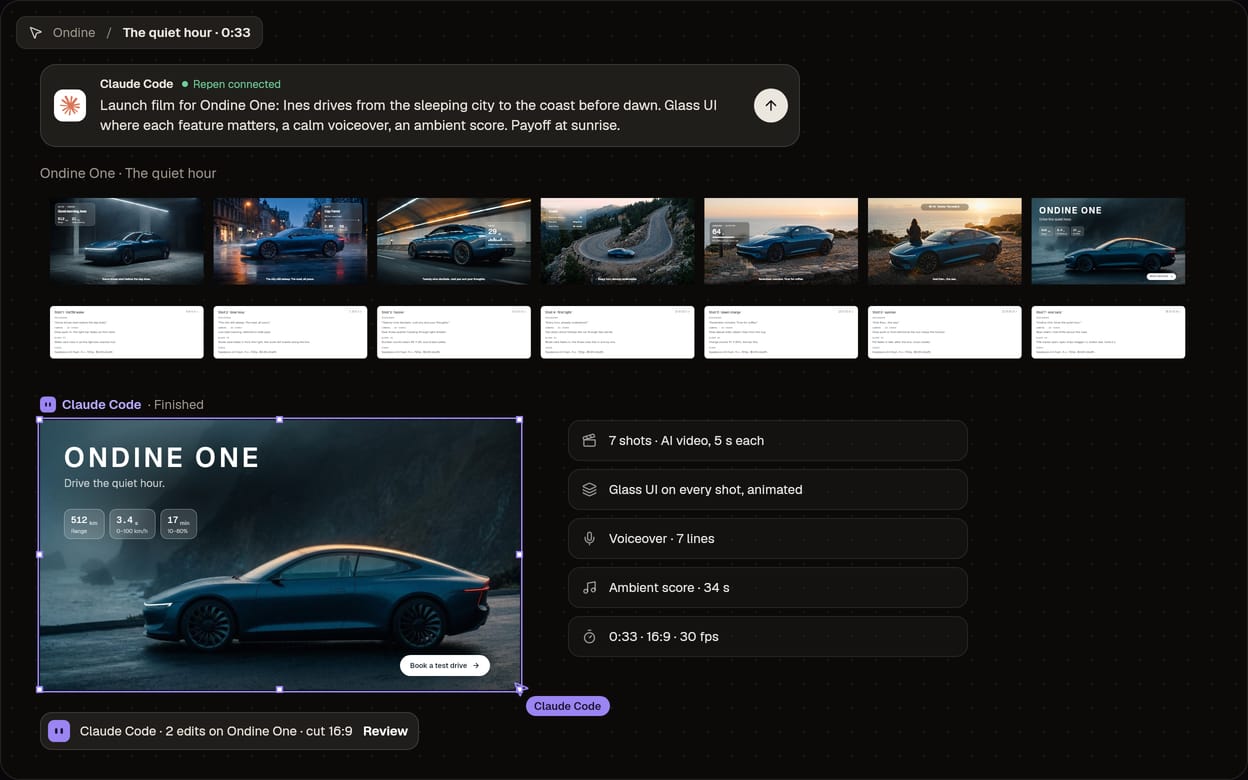Click the layers icon in the Glass UI row
The height and width of the screenshot is (780, 1248).
pyautogui.click(x=590, y=490)
